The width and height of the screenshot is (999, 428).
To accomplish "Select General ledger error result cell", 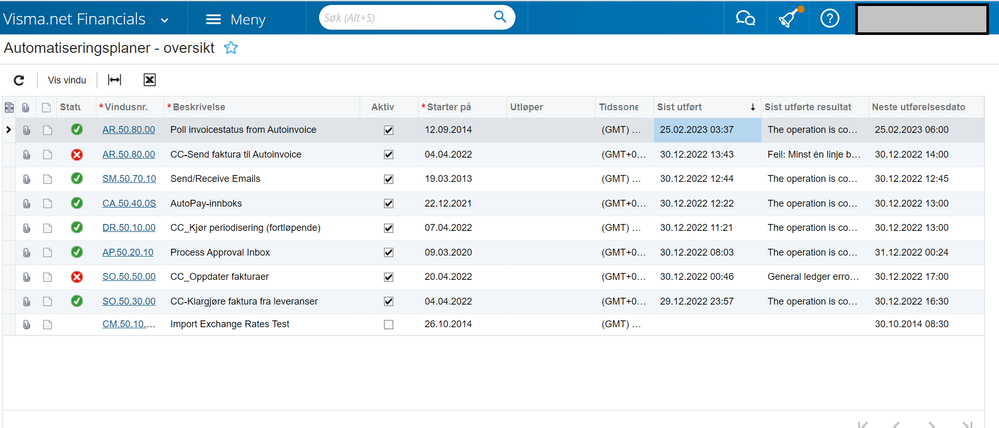I will [814, 276].
